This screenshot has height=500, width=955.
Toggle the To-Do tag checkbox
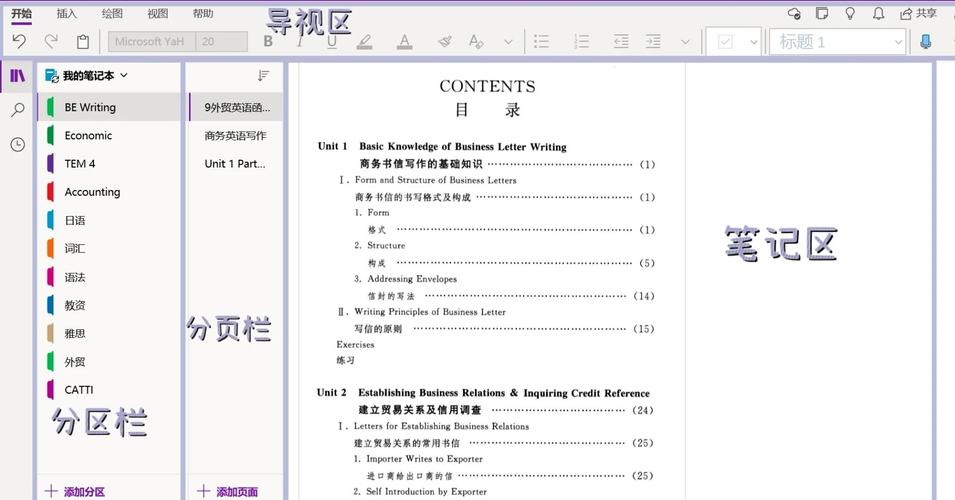725,42
